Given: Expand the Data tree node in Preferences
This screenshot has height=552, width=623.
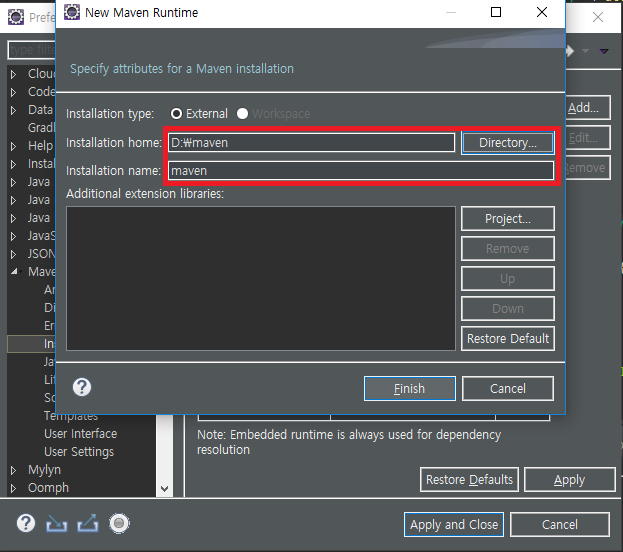Looking at the screenshot, I should 14,110.
